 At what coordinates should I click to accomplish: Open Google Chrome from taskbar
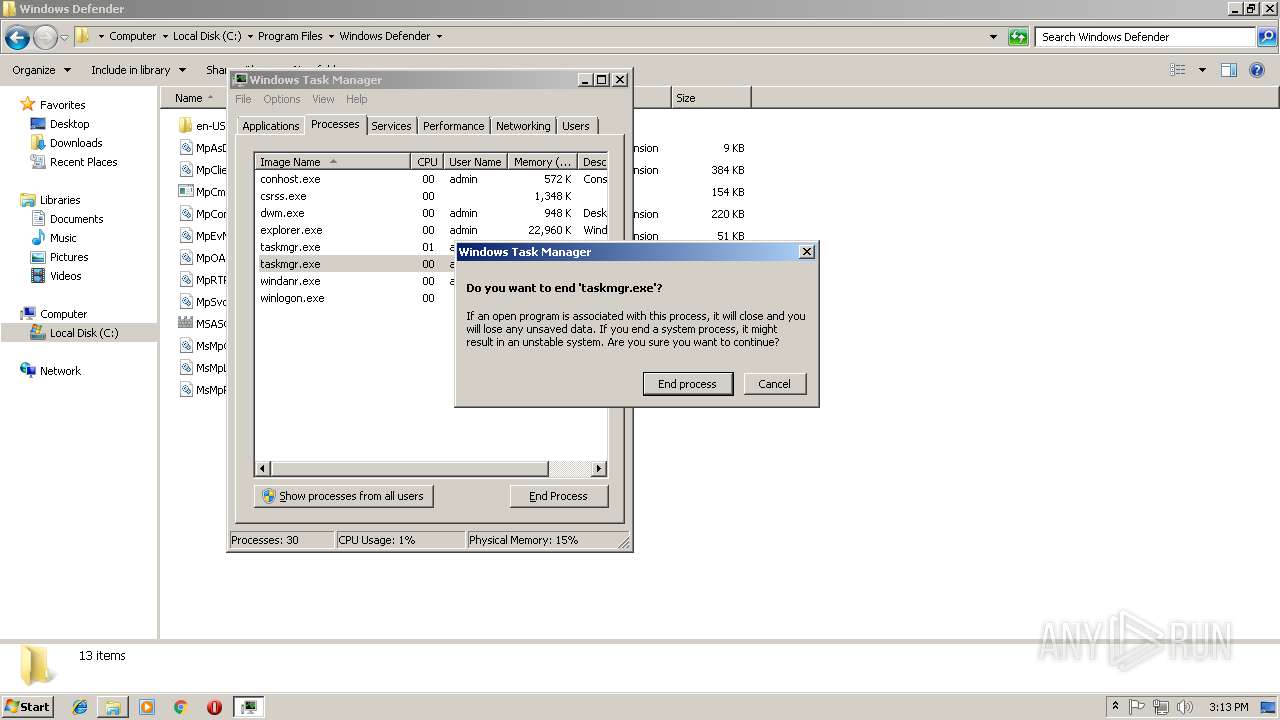[x=181, y=707]
